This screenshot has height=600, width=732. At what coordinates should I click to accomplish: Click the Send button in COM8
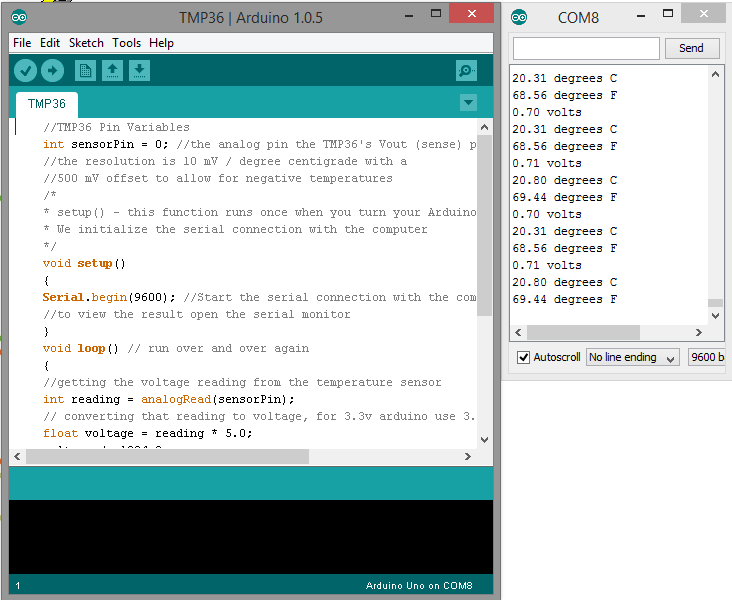point(691,48)
